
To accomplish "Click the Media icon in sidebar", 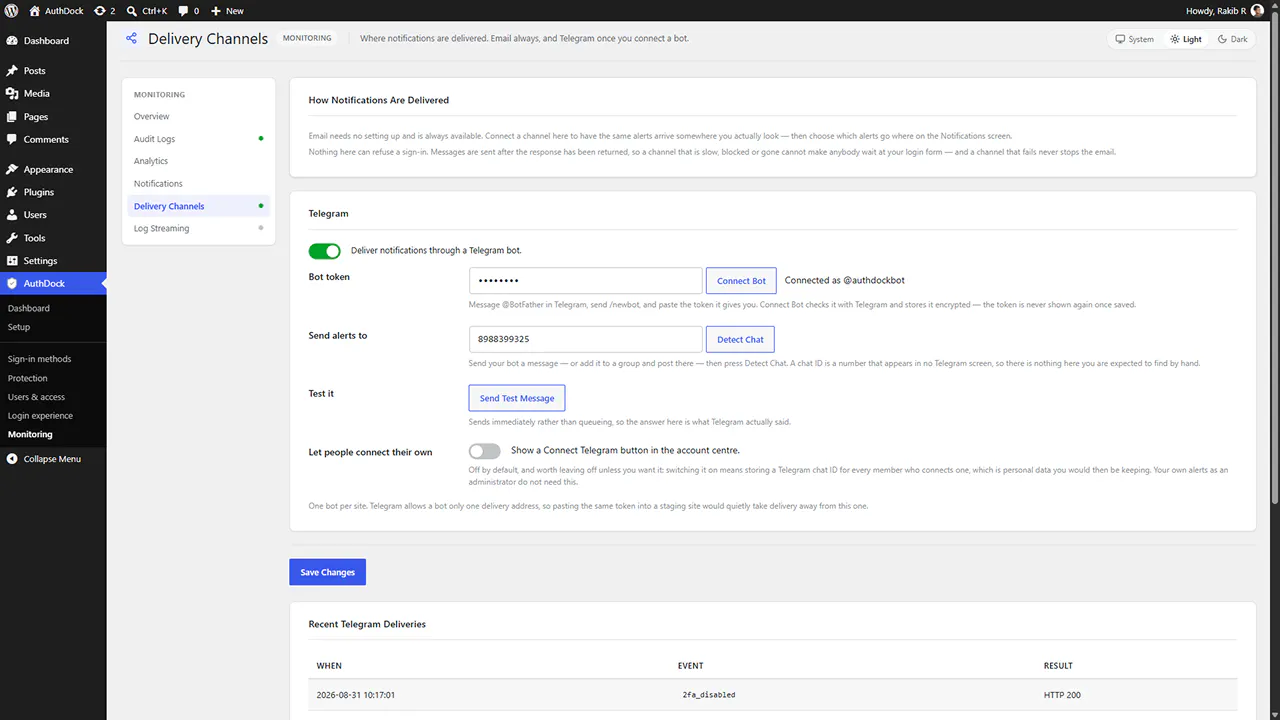I will coord(12,94).
